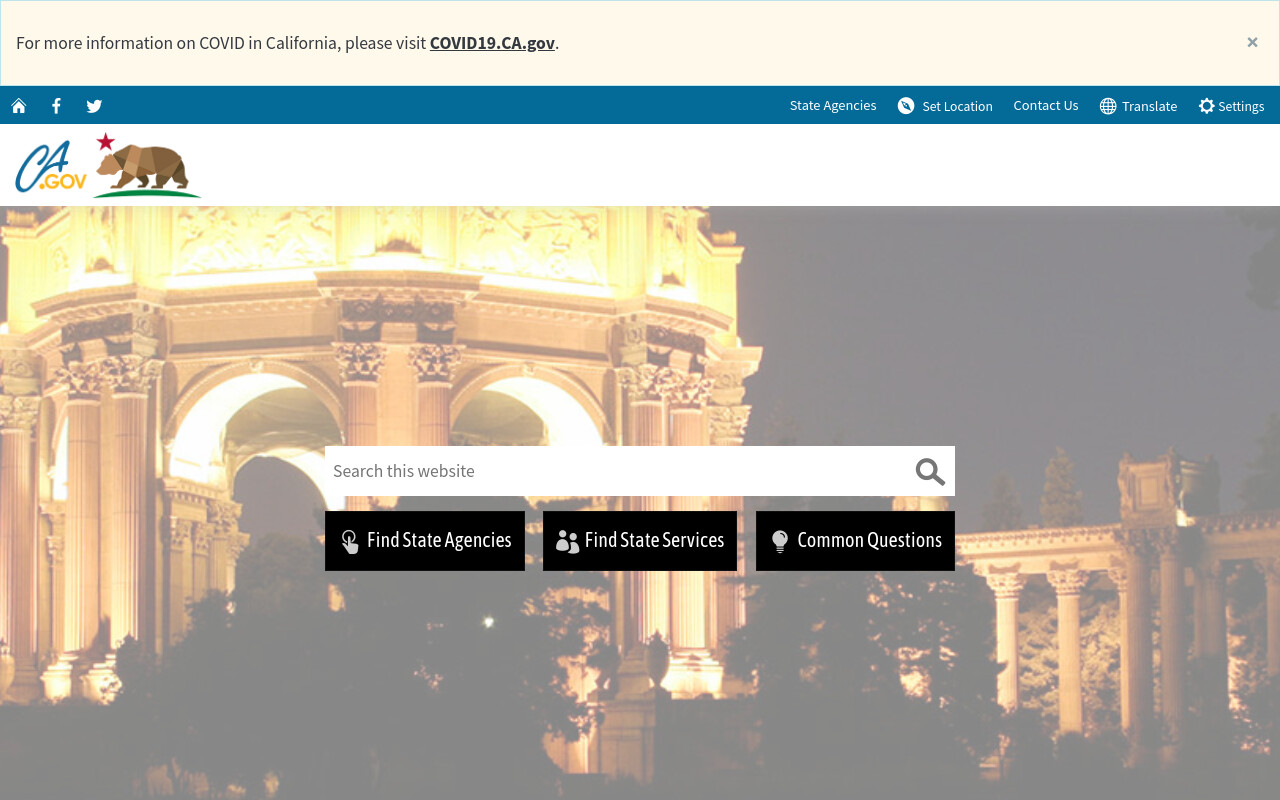Screen dimensions: 1280x800
Task: Click the Find State Agencies button
Action: click(x=425, y=541)
